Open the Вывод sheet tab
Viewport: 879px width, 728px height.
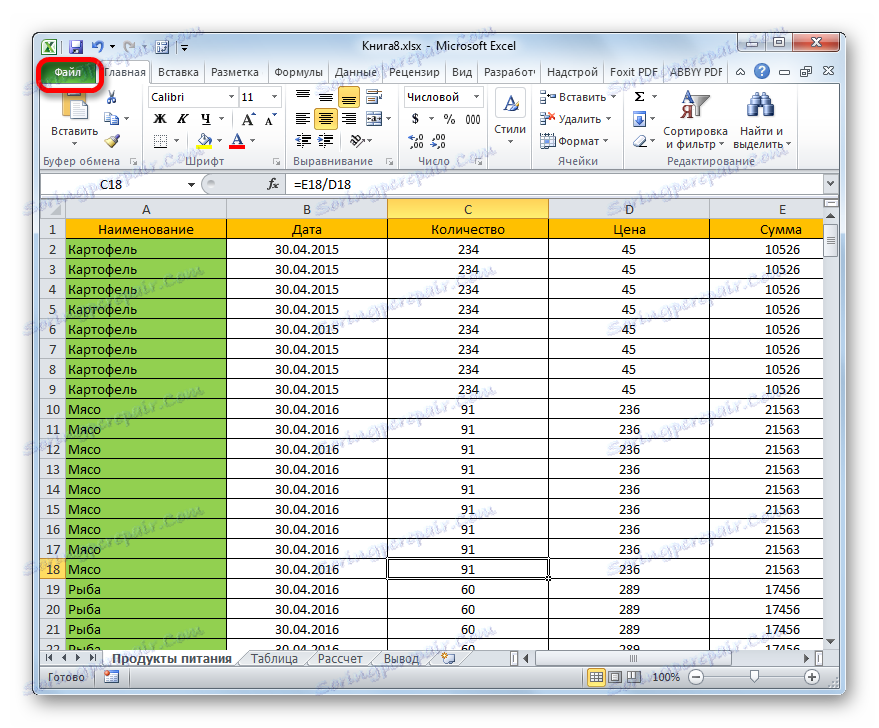[401, 659]
